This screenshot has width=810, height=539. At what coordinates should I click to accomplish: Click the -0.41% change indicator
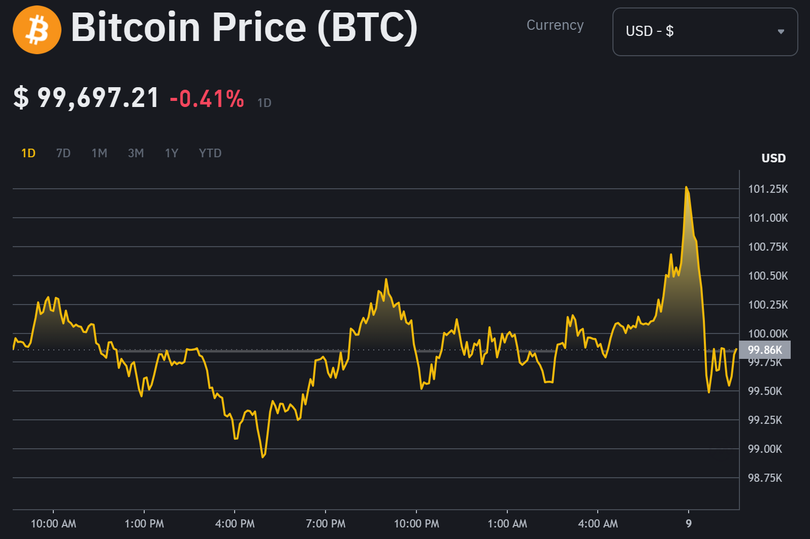click(206, 98)
